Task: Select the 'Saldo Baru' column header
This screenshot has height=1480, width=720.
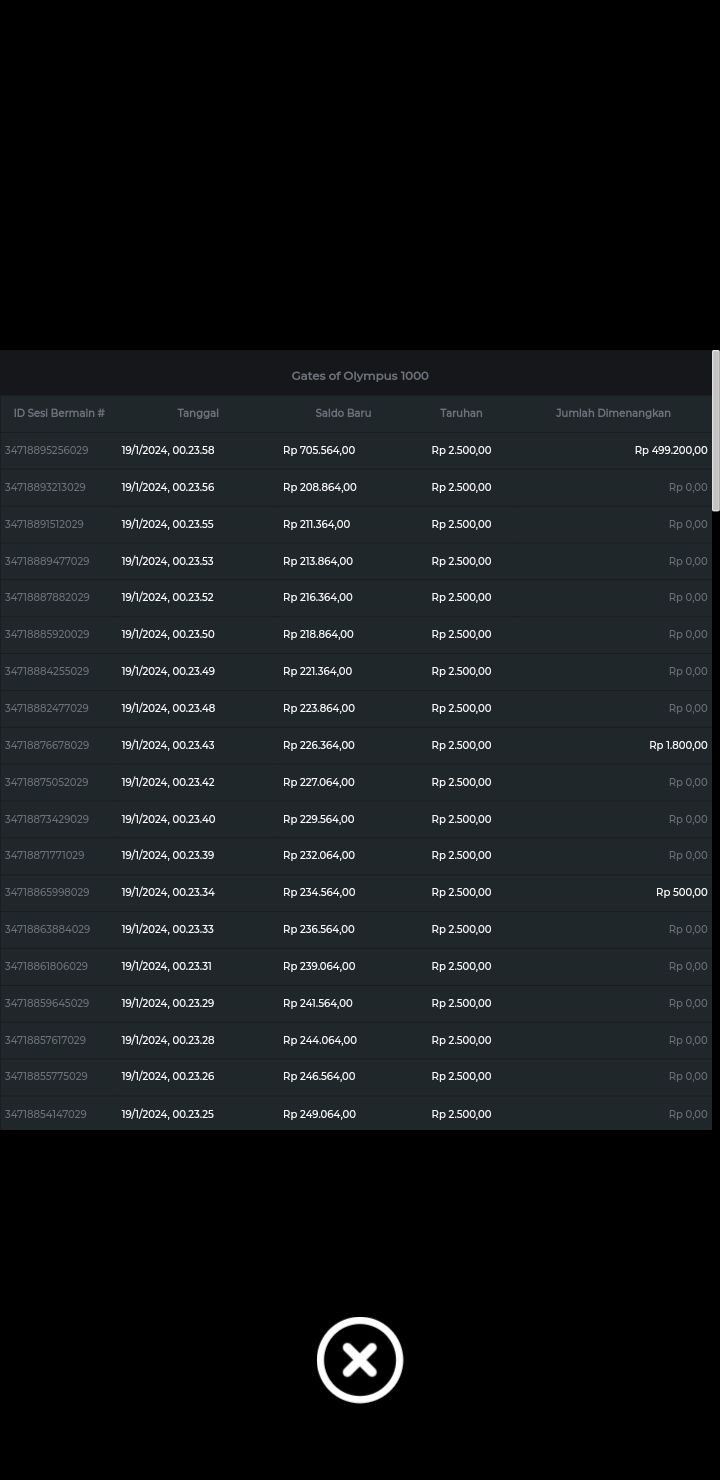Action: [x=343, y=413]
